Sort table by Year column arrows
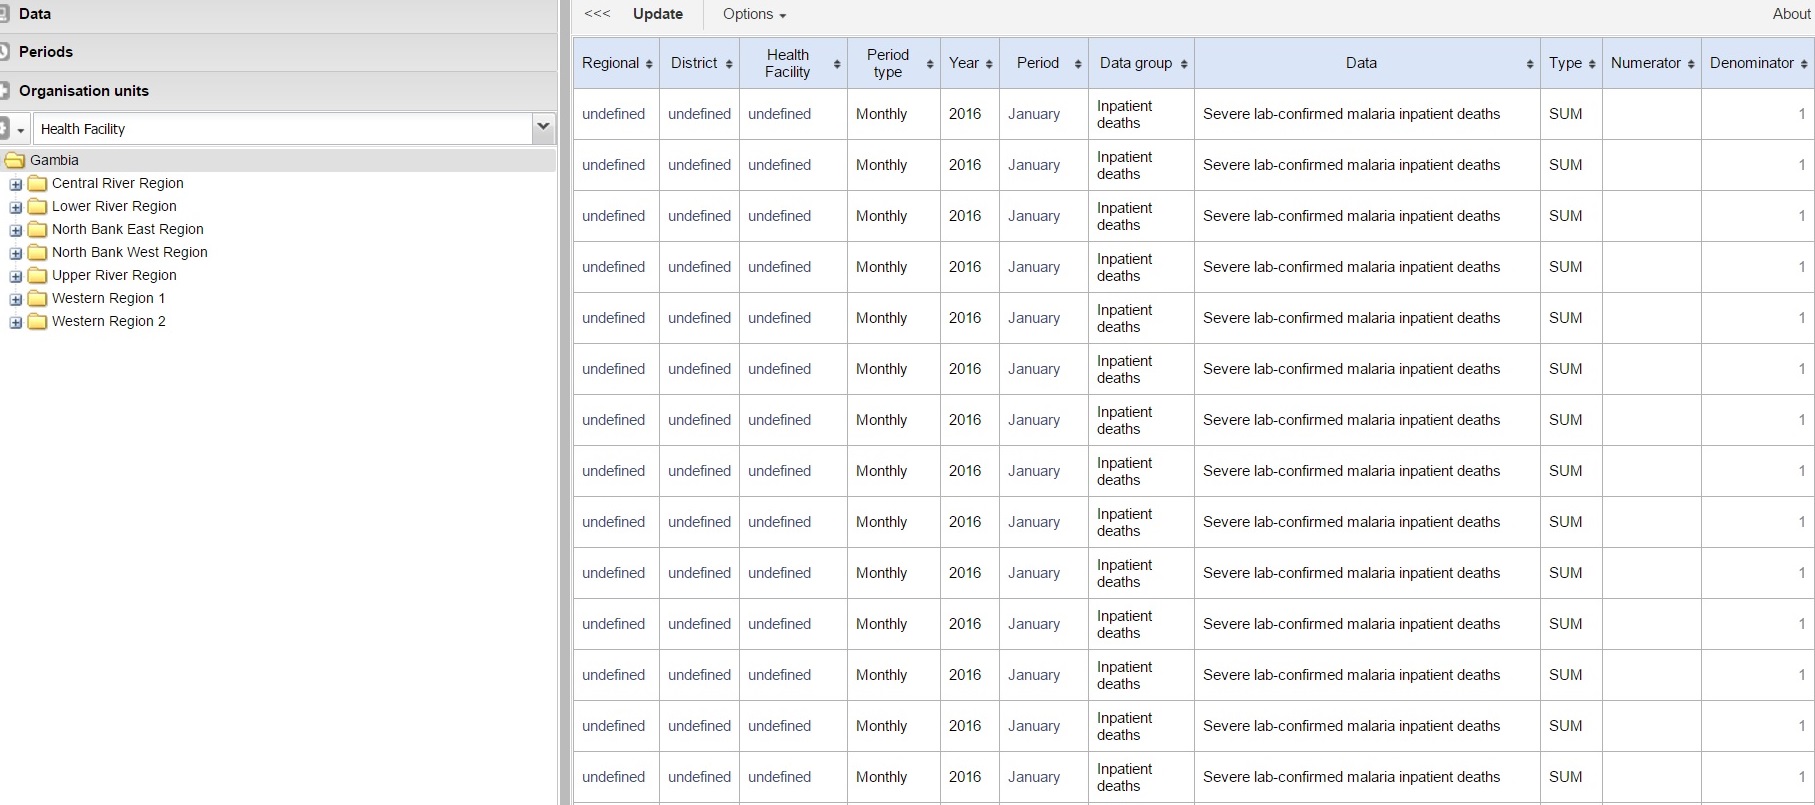This screenshot has width=1815, height=805. click(989, 64)
